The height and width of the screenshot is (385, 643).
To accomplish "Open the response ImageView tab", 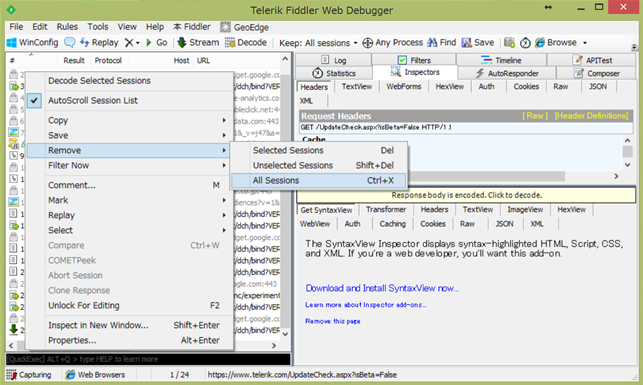I will [525, 210].
